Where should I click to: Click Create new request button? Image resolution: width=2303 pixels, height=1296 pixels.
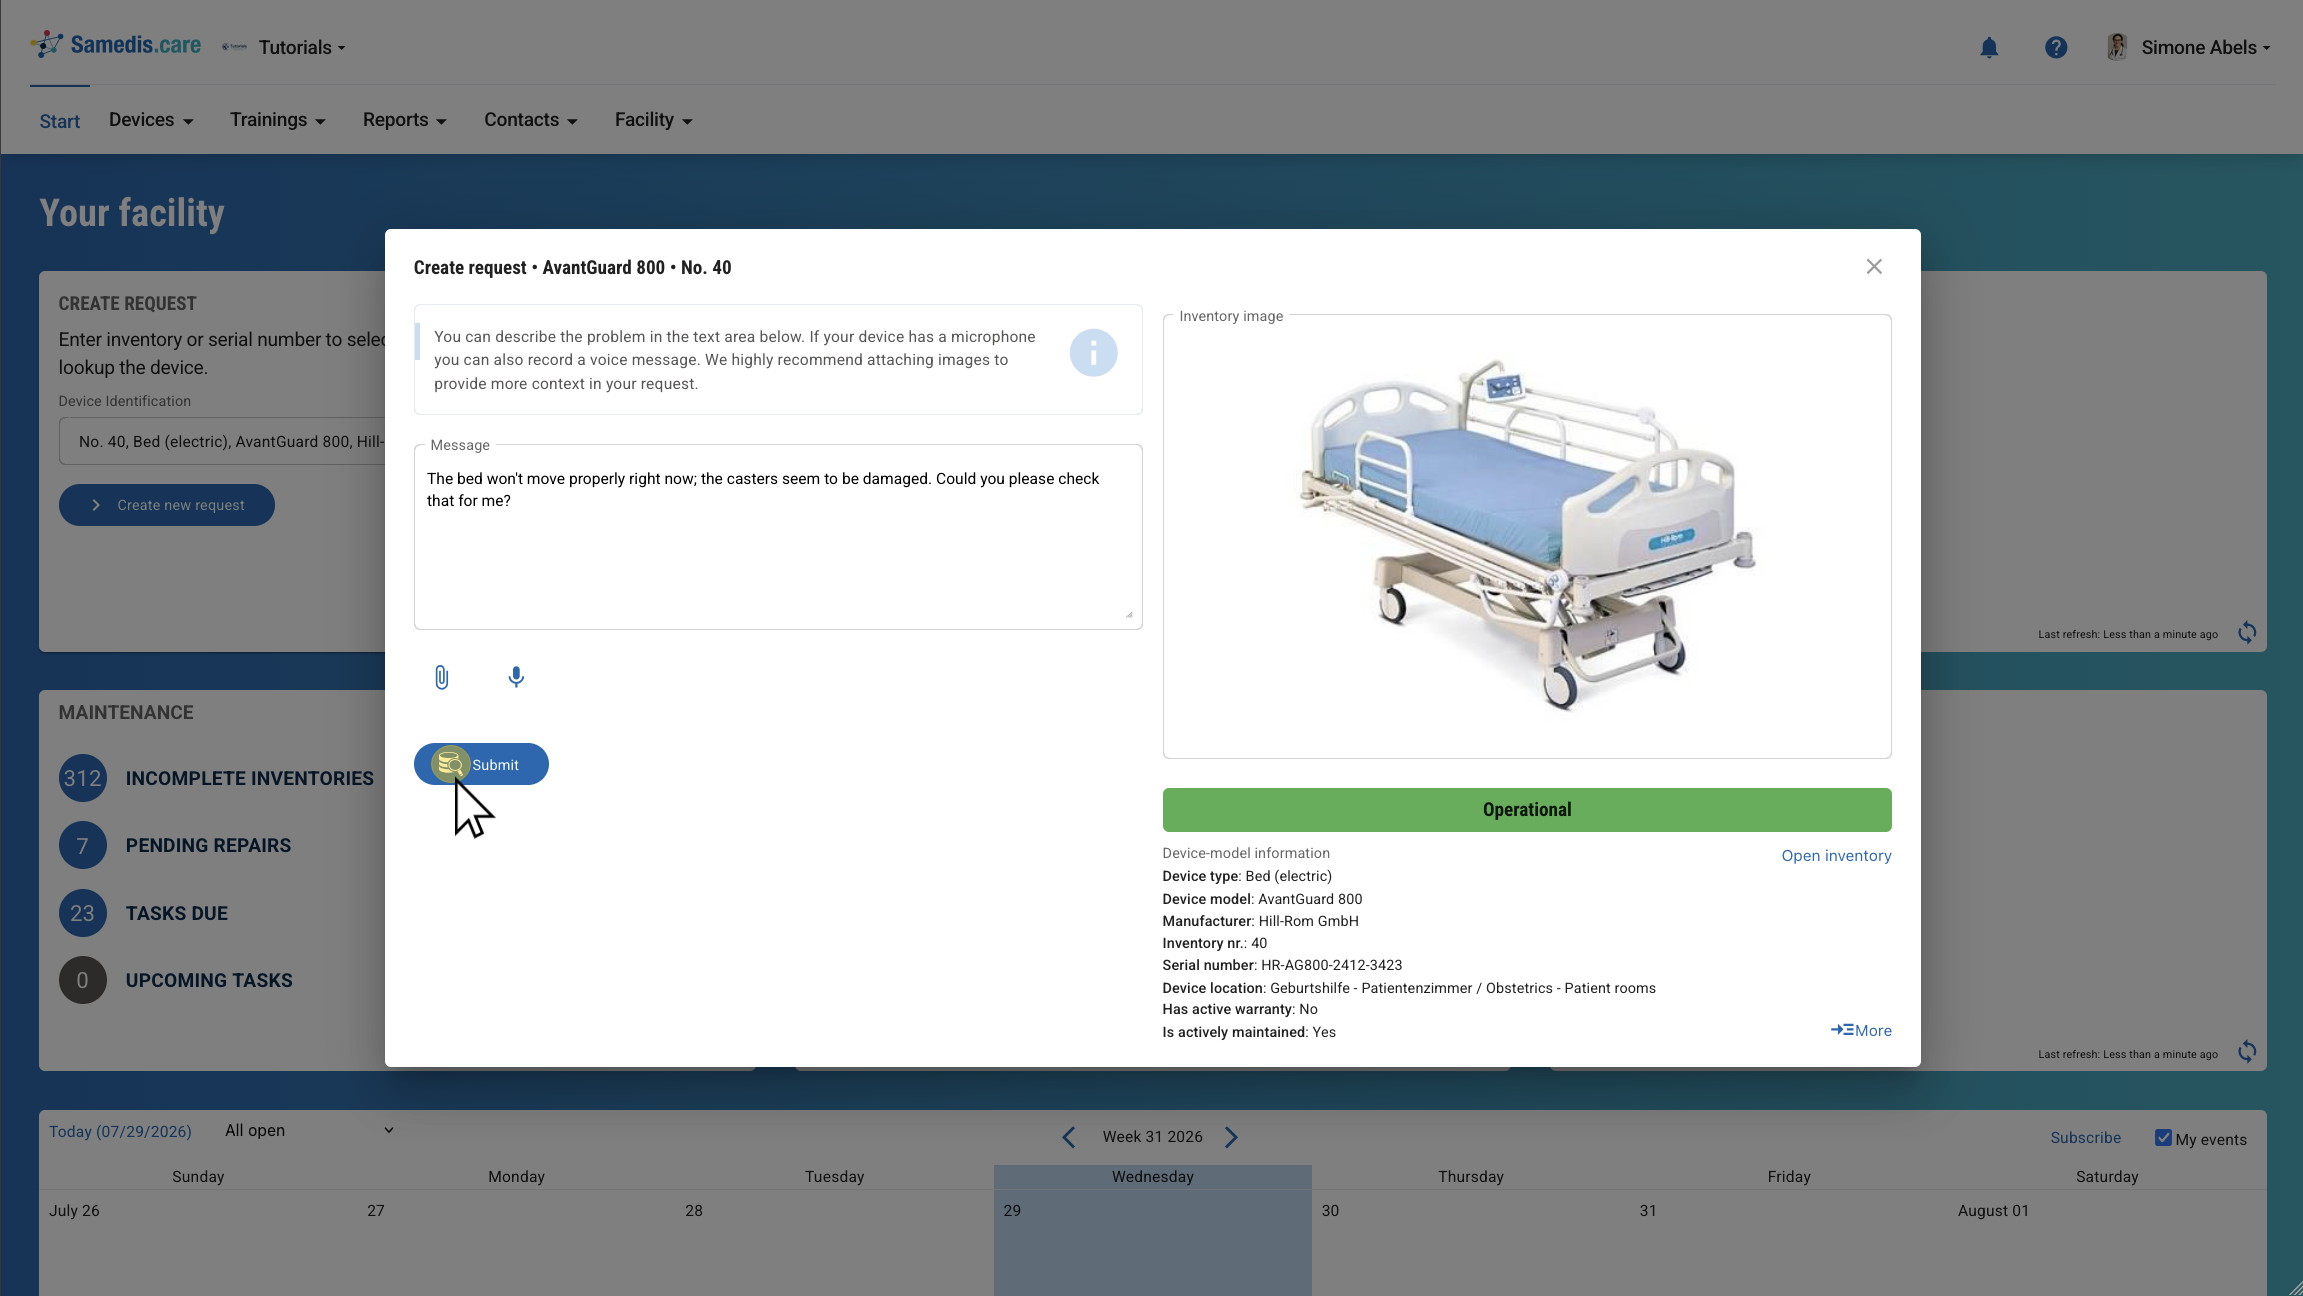click(x=167, y=505)
